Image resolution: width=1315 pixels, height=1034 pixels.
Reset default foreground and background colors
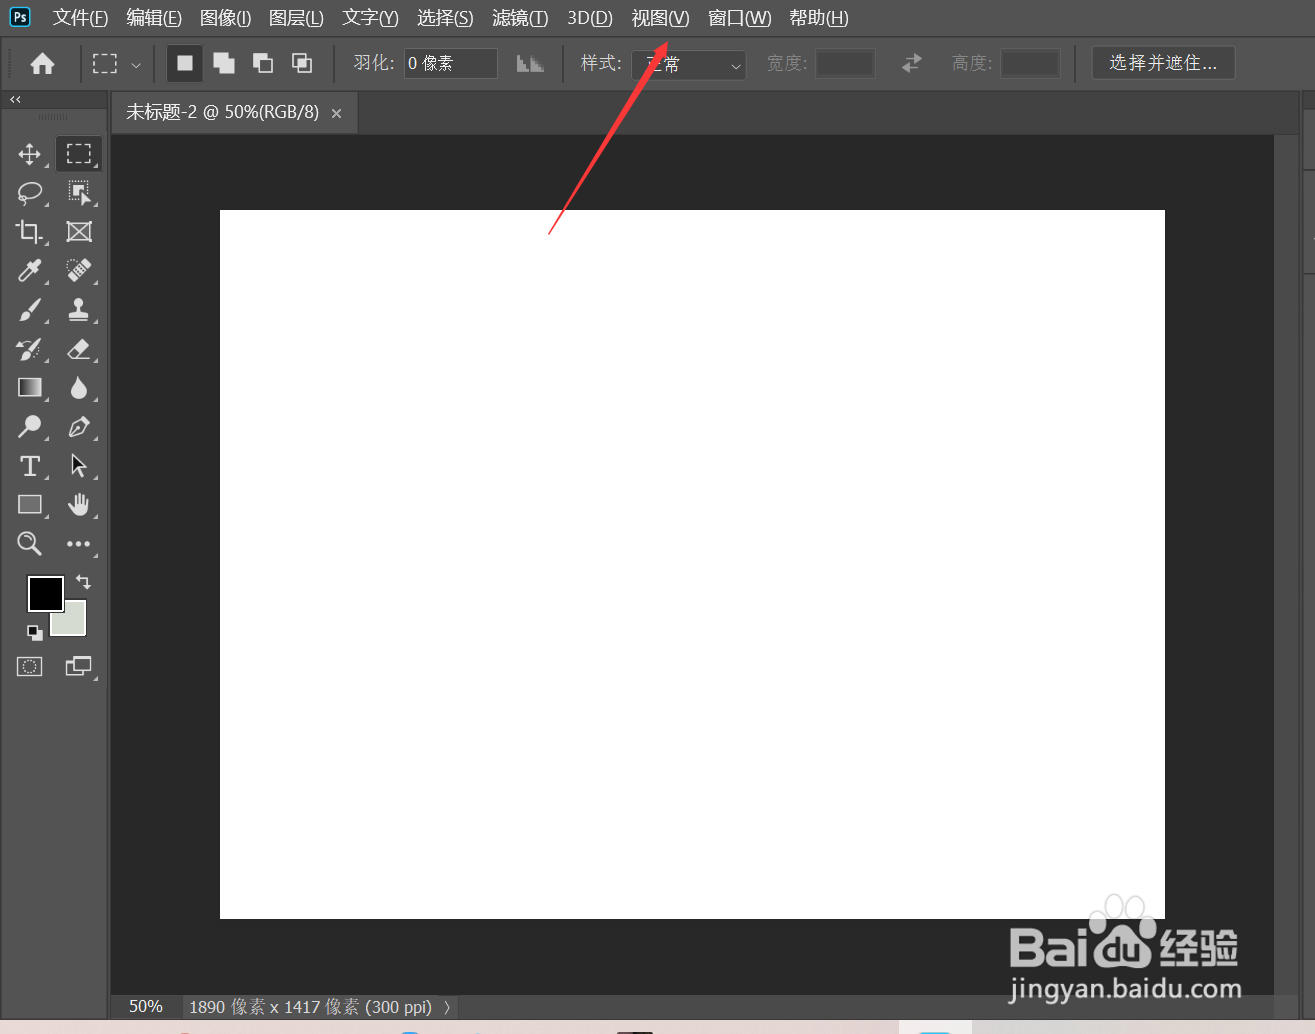pyautogui.click(x=35, y=632)
